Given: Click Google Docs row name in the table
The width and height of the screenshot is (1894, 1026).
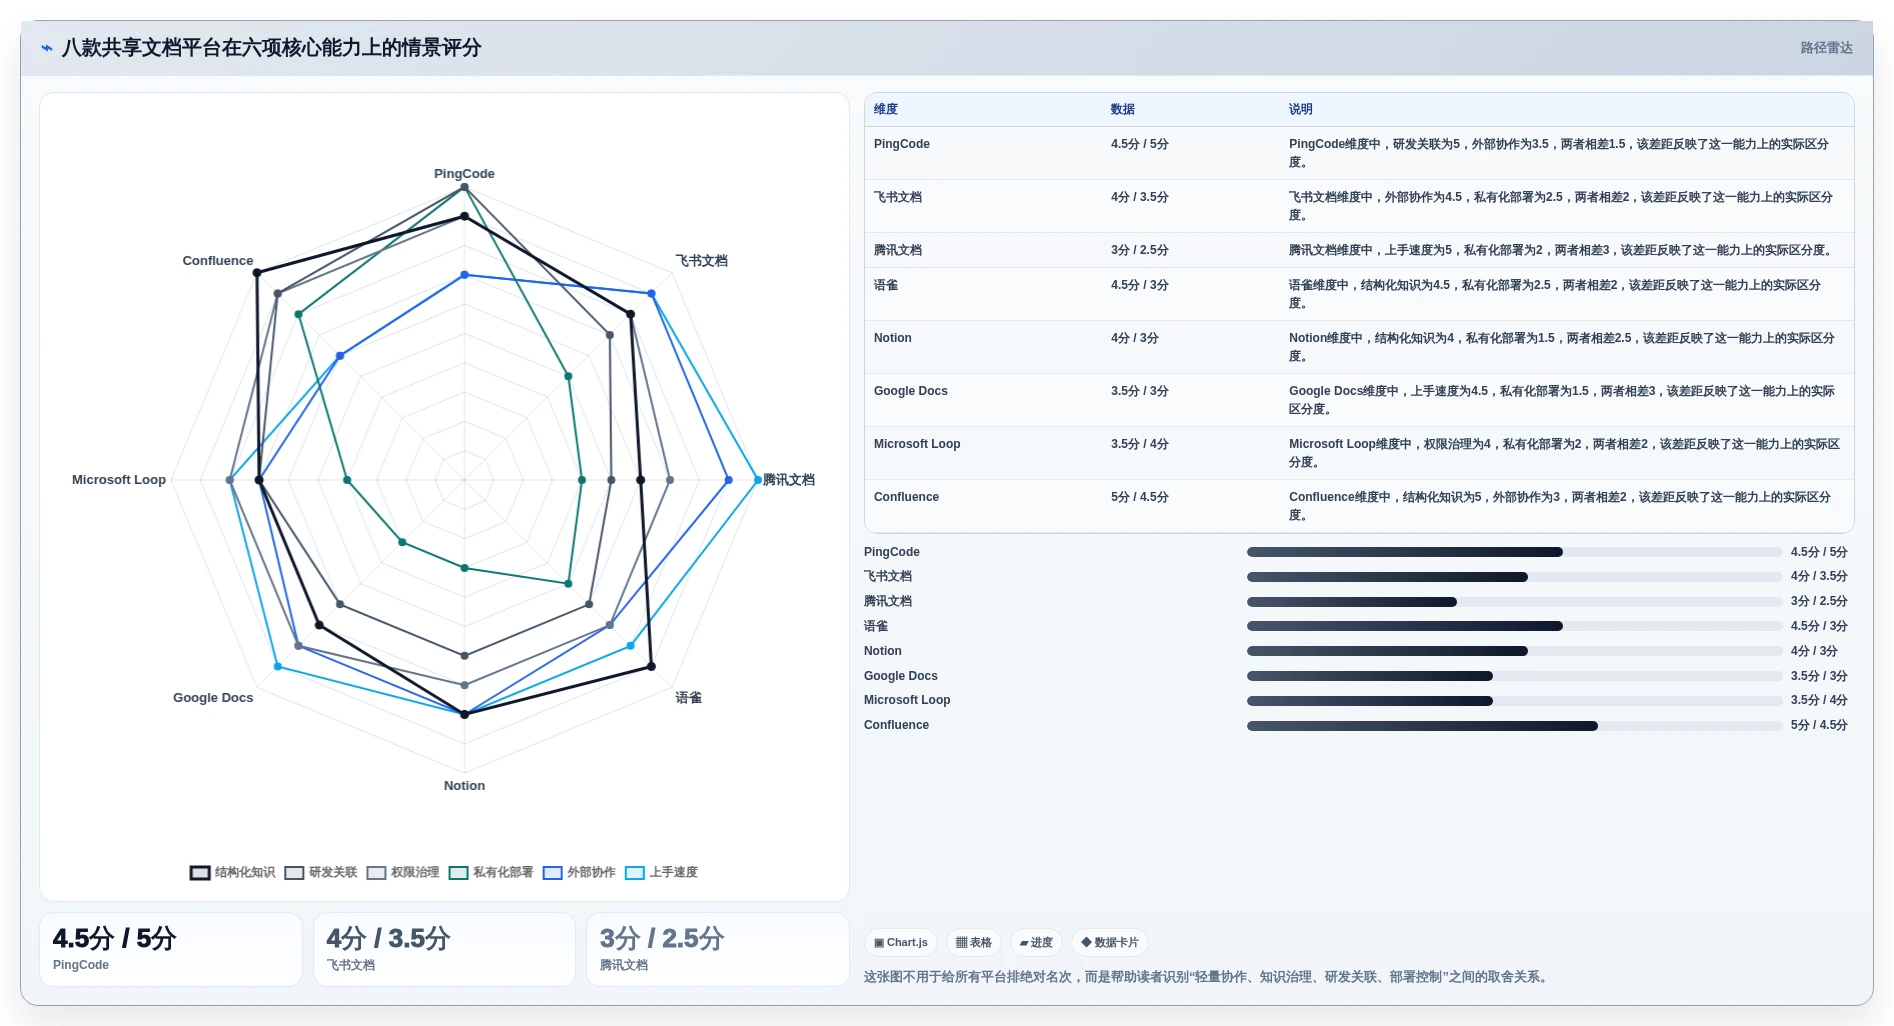Looking at the screenshot, I should (x=911, y=391).
